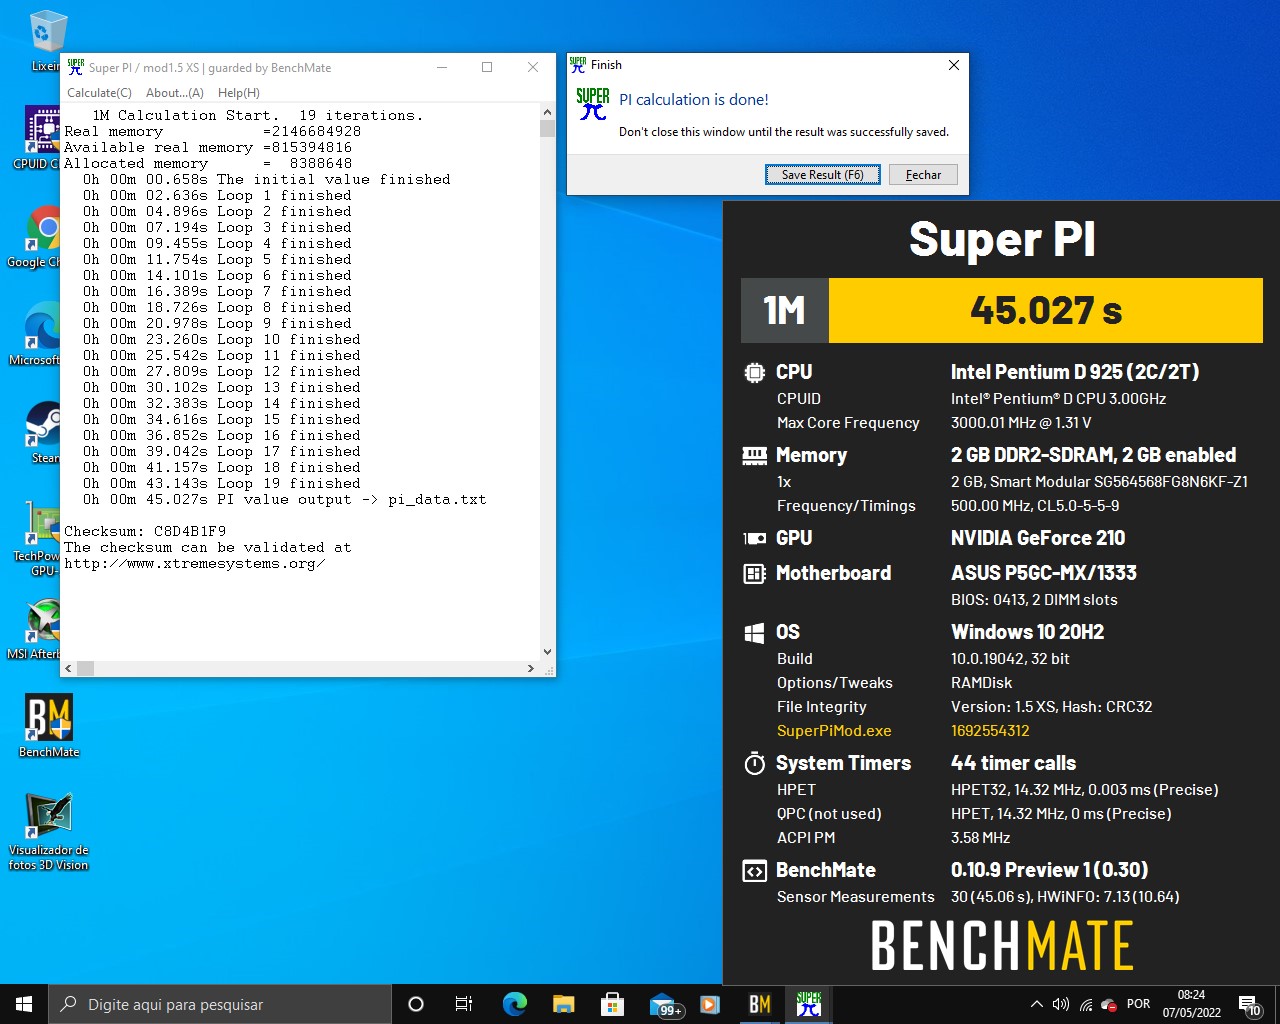Open the About menu in Super PI
The image size is (1280, 1024).
click(175, 92)
